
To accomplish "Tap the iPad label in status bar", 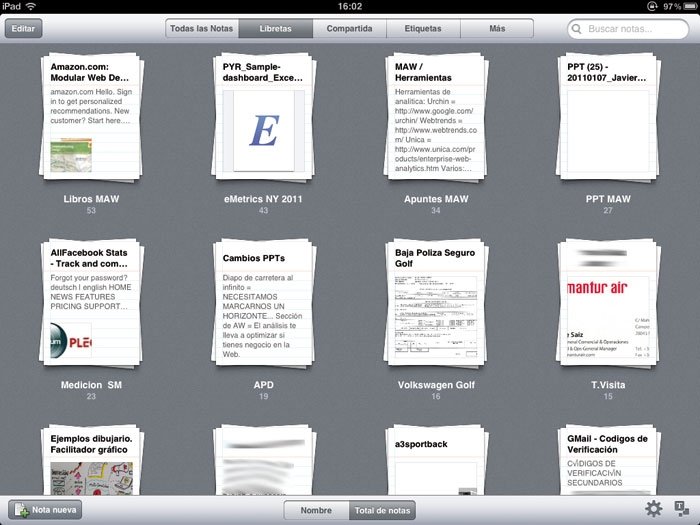I will 11,6.
